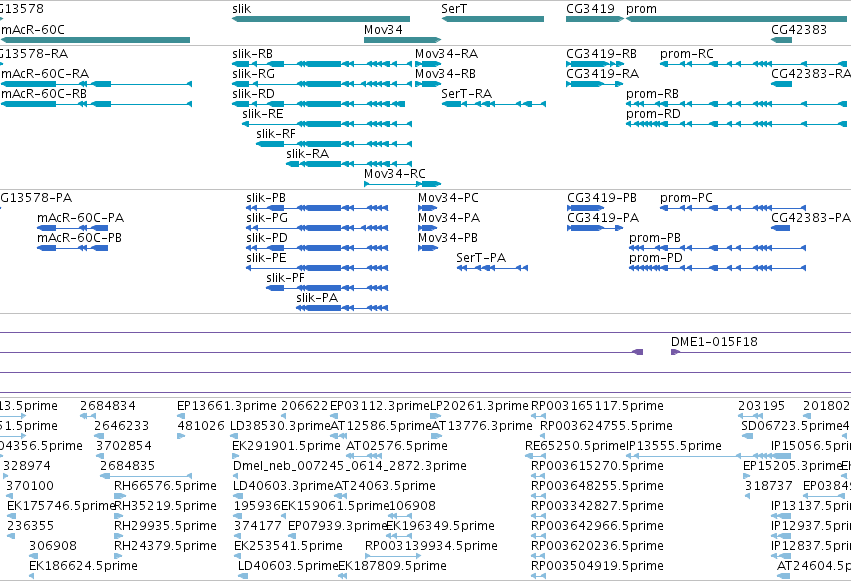Image resolution: width=851 pixels, height=581 pixels.
Task: Click the mAcR-60C-RA transcript label
Action: pos(45,74)
